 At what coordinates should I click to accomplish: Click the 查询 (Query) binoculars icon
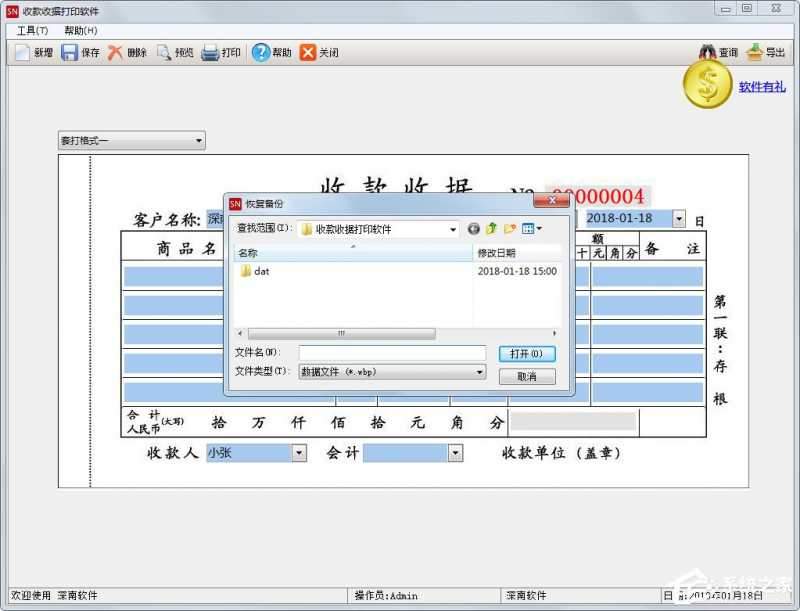[707, 52]
